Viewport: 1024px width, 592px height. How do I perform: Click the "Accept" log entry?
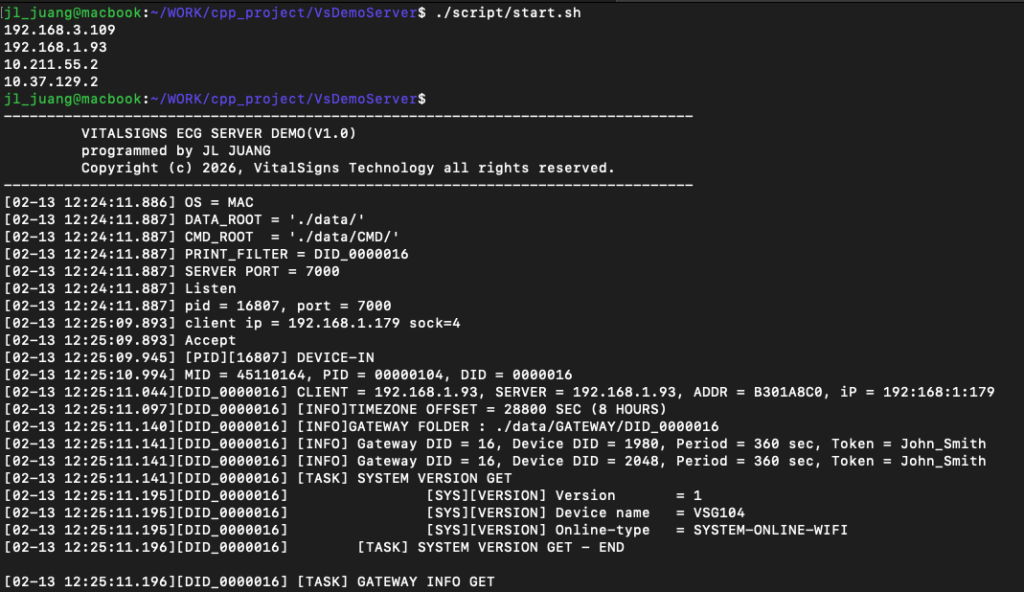click(x=211, y=340)
